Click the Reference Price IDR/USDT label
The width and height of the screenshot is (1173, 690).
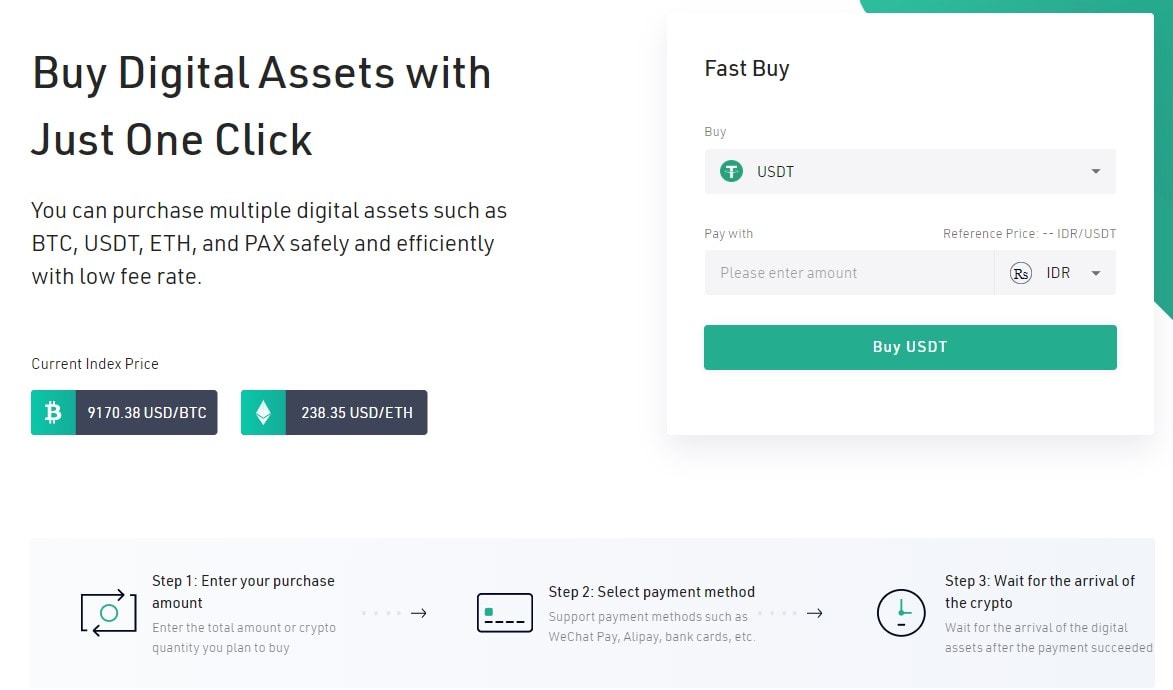coord(1029,233)
